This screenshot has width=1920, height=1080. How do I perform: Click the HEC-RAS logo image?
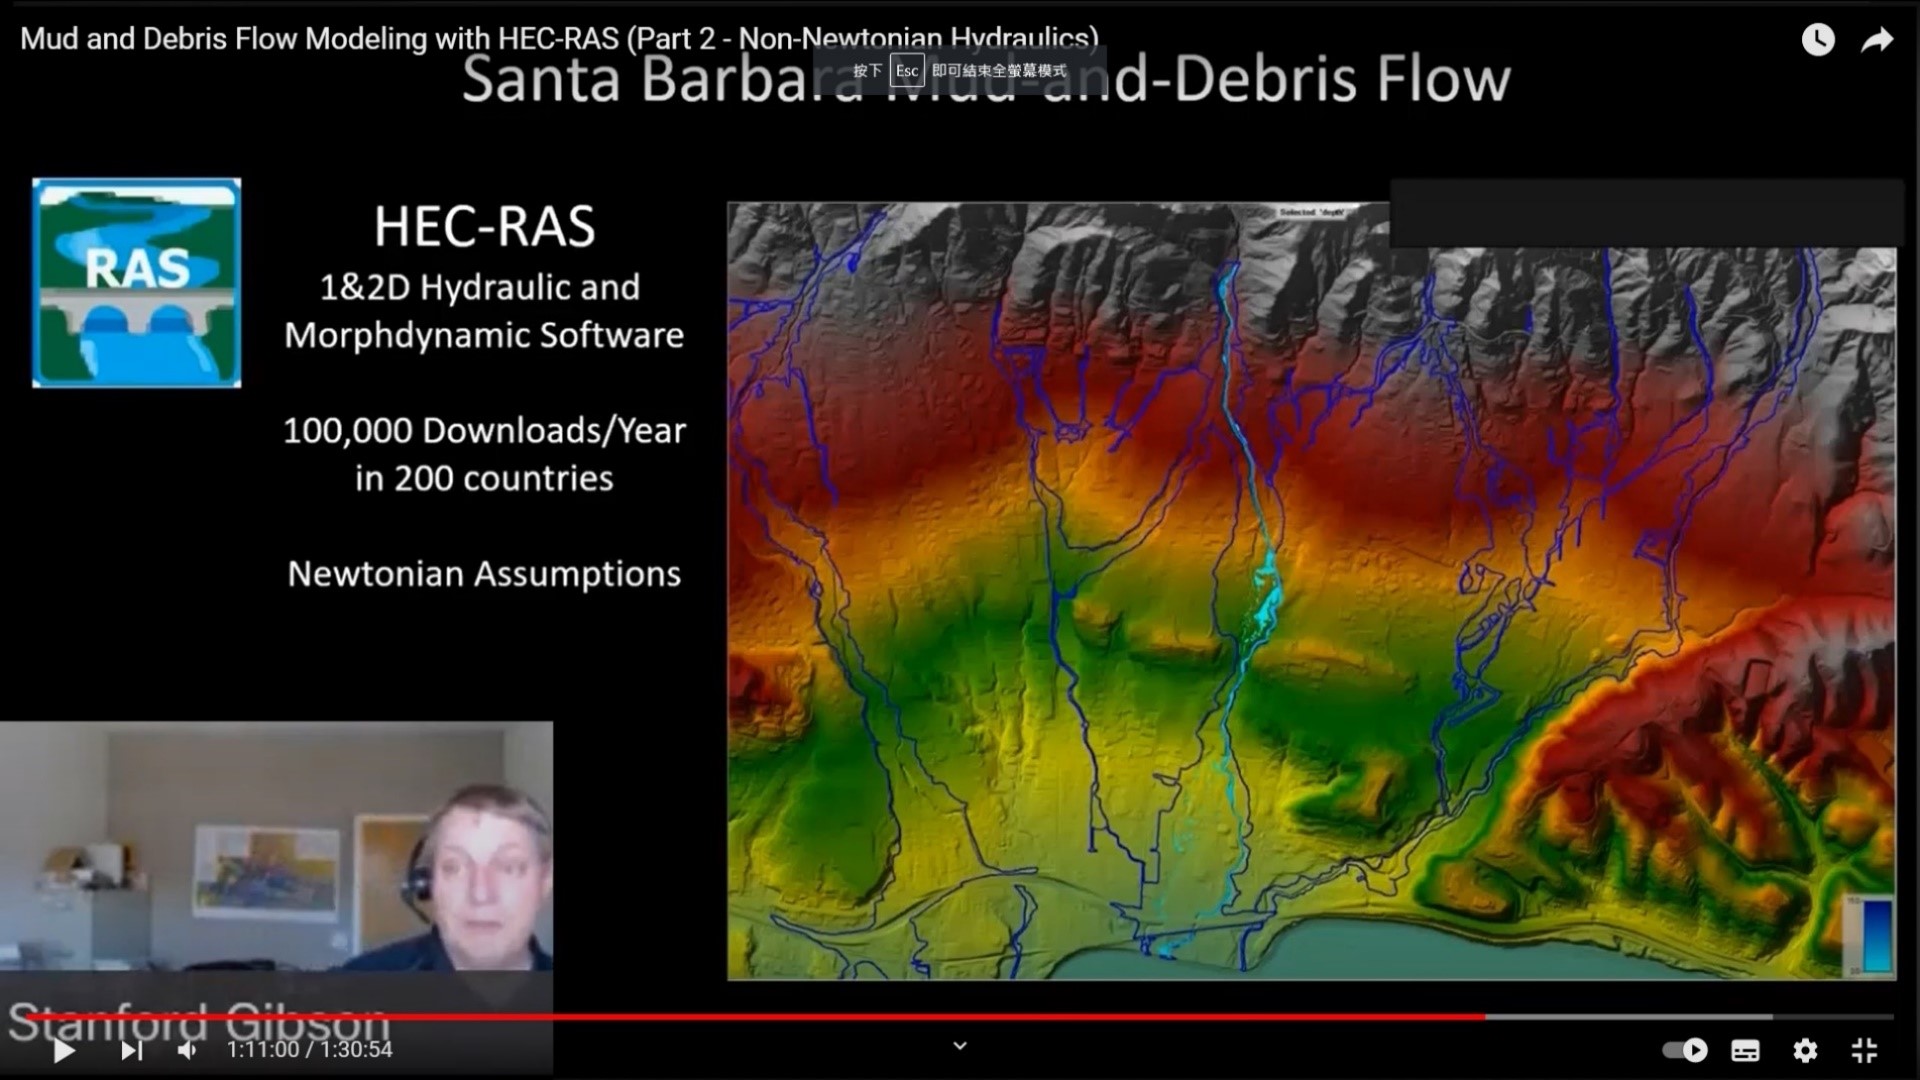pos(137,283)
